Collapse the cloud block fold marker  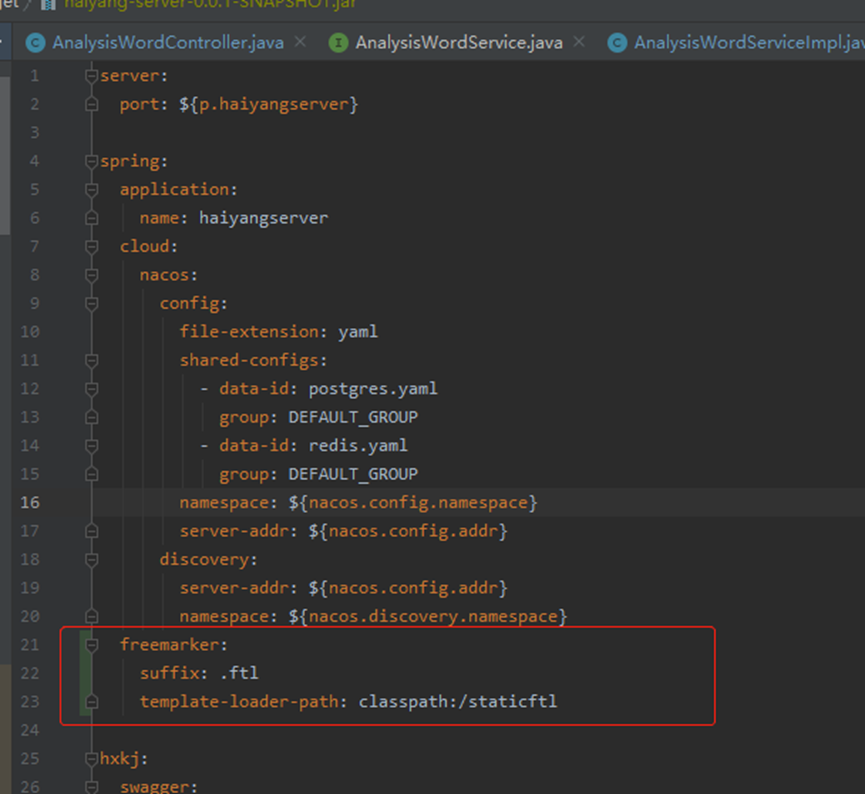click(92, 247)
